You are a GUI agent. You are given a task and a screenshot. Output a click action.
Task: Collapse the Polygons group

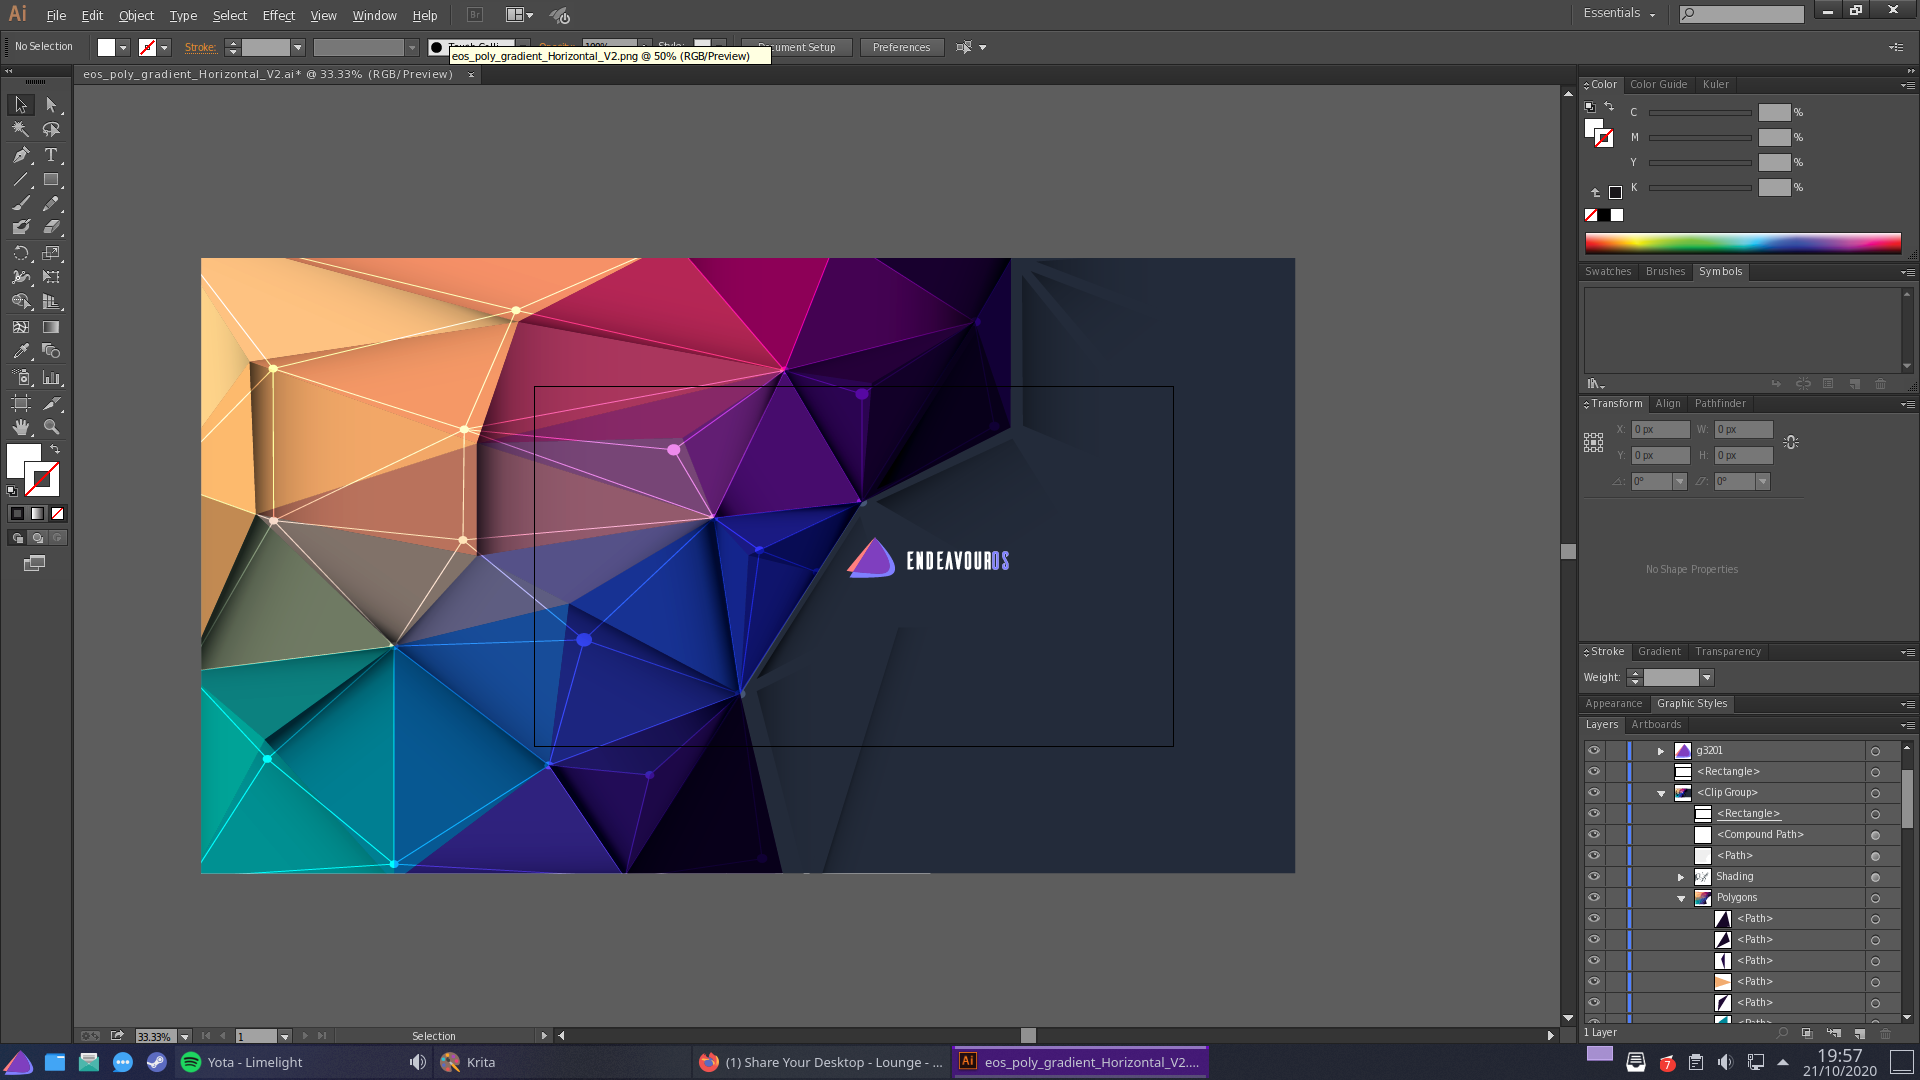pos(1681,898)
